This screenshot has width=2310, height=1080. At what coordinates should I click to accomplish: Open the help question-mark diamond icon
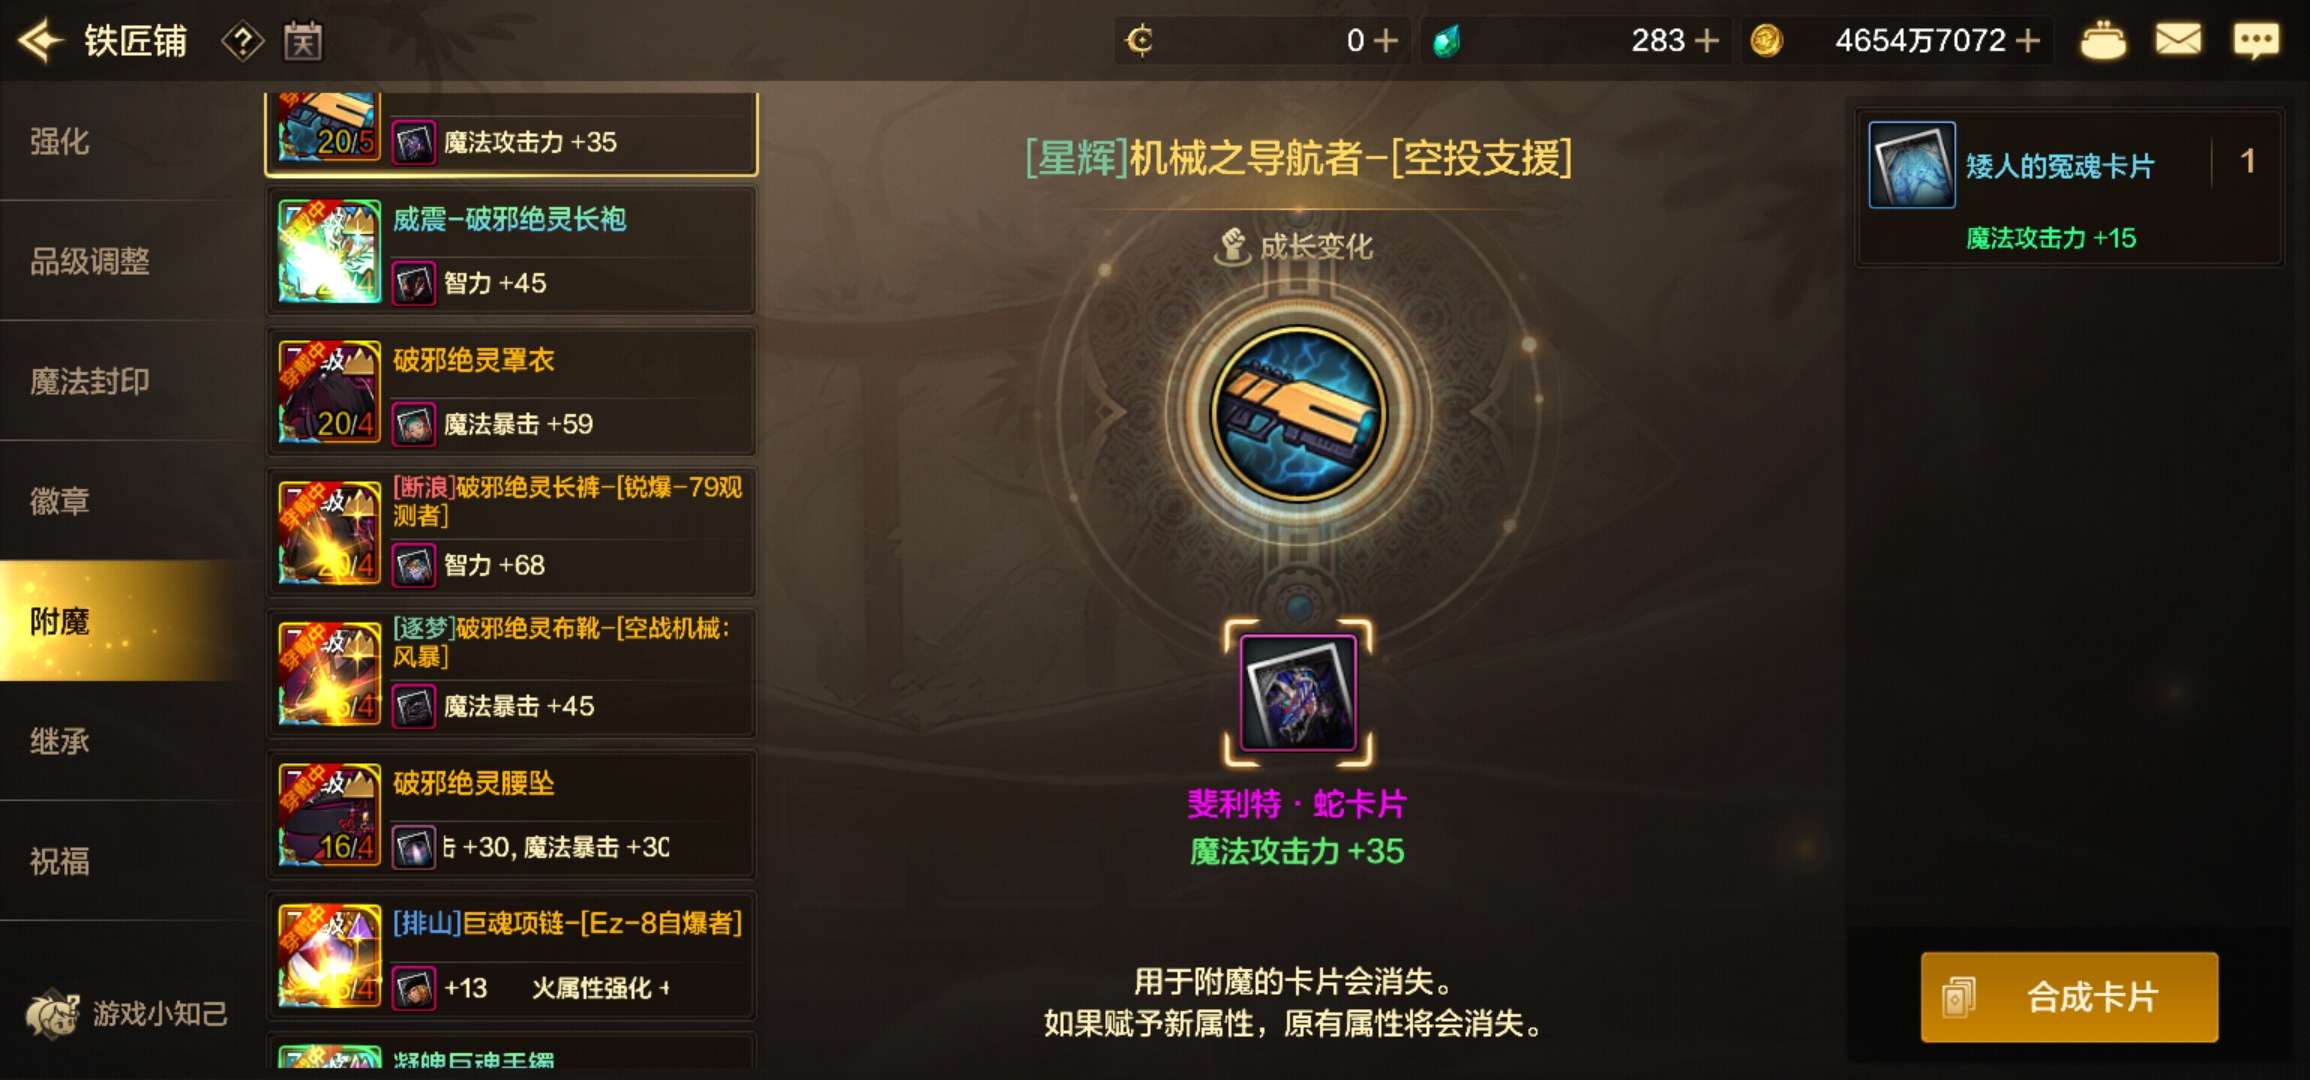tap(243, 41)
